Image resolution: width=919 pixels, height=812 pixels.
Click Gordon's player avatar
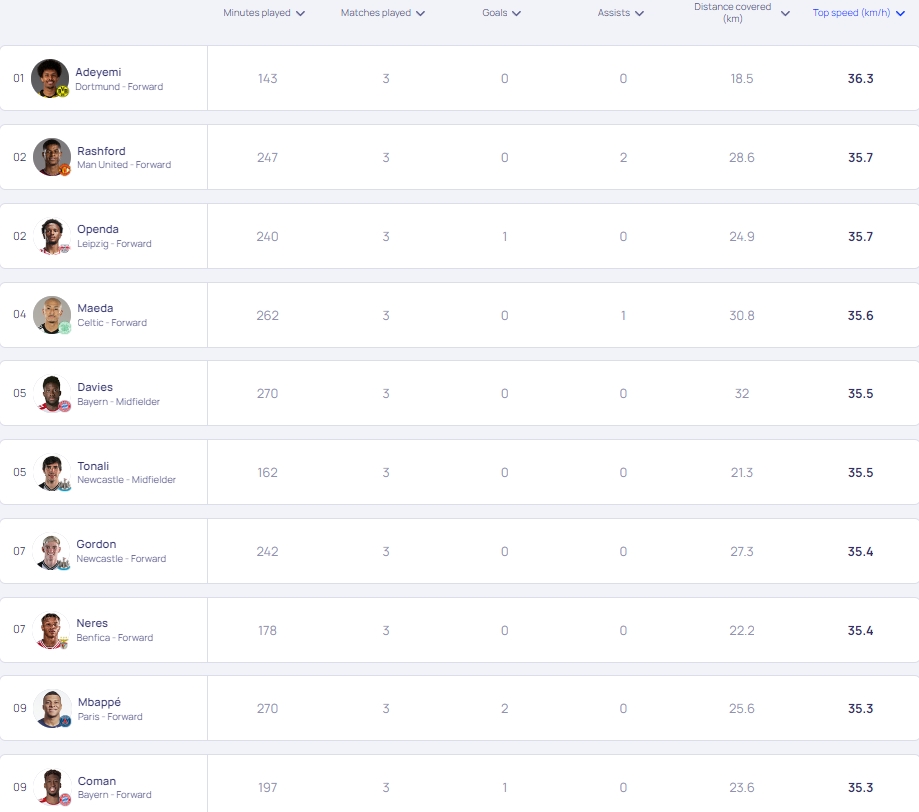52,551
